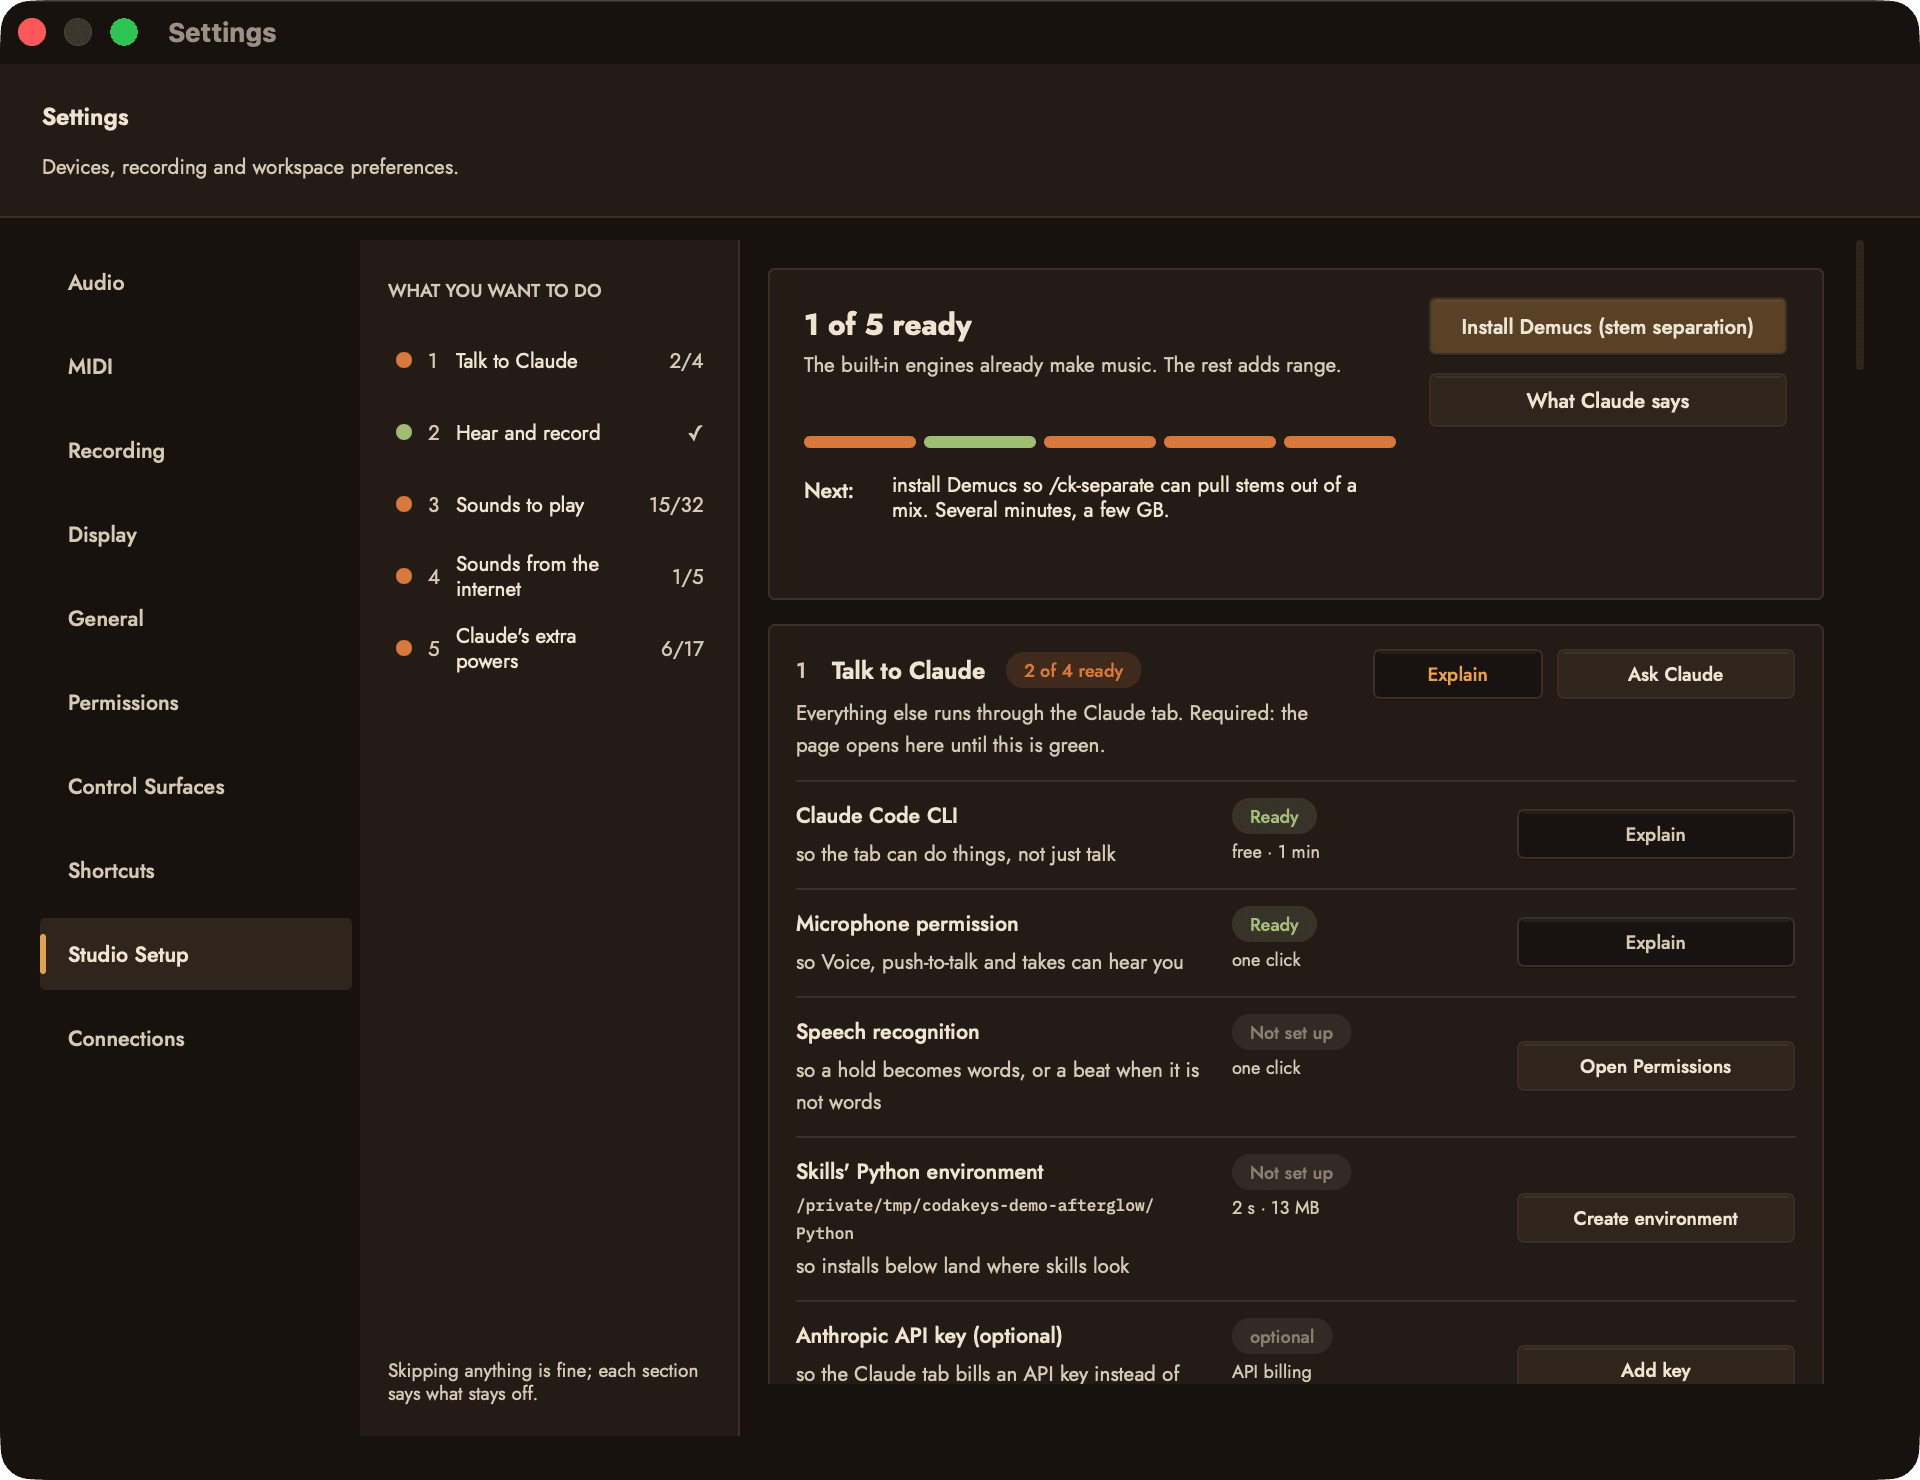Click the green macOS zoom window button
The width and height of the screenshot is (1920, 1480).
point(124,32)
